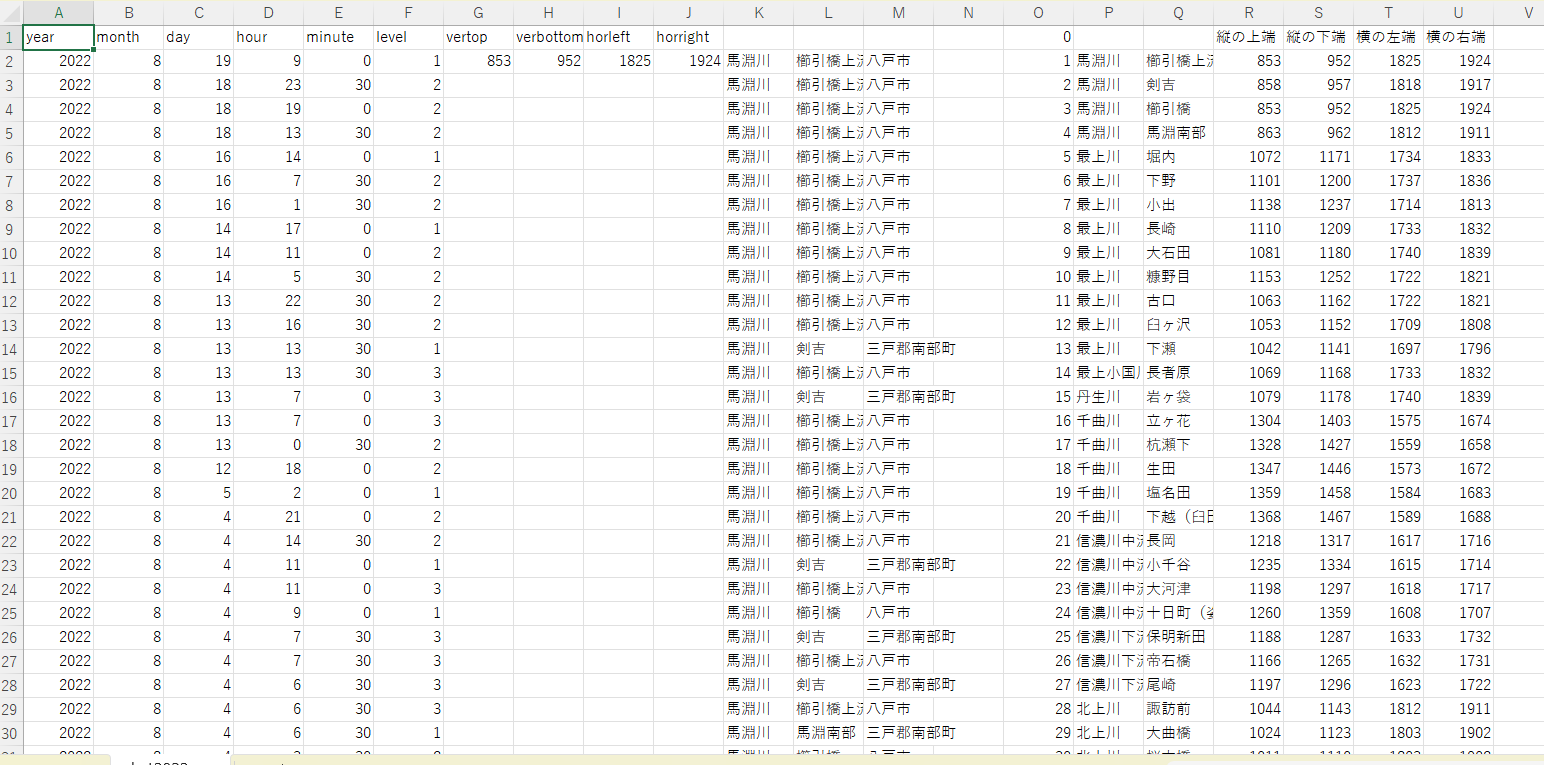Click the 'verbottom' header cell
The image size is (1544, 765).
tap(548, 37)
